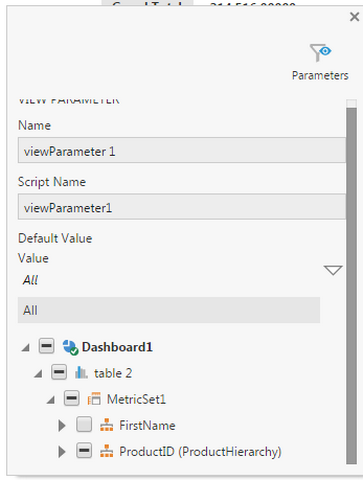Check the FirstName checkbox
The image size is (363, 480).
point(84,425)
